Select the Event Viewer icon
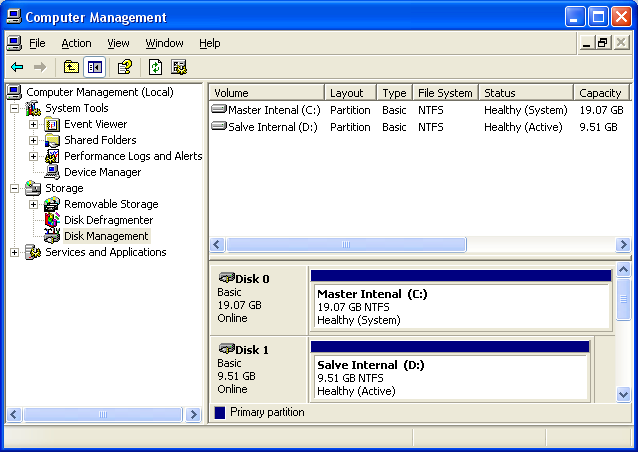 click(52, 124)
